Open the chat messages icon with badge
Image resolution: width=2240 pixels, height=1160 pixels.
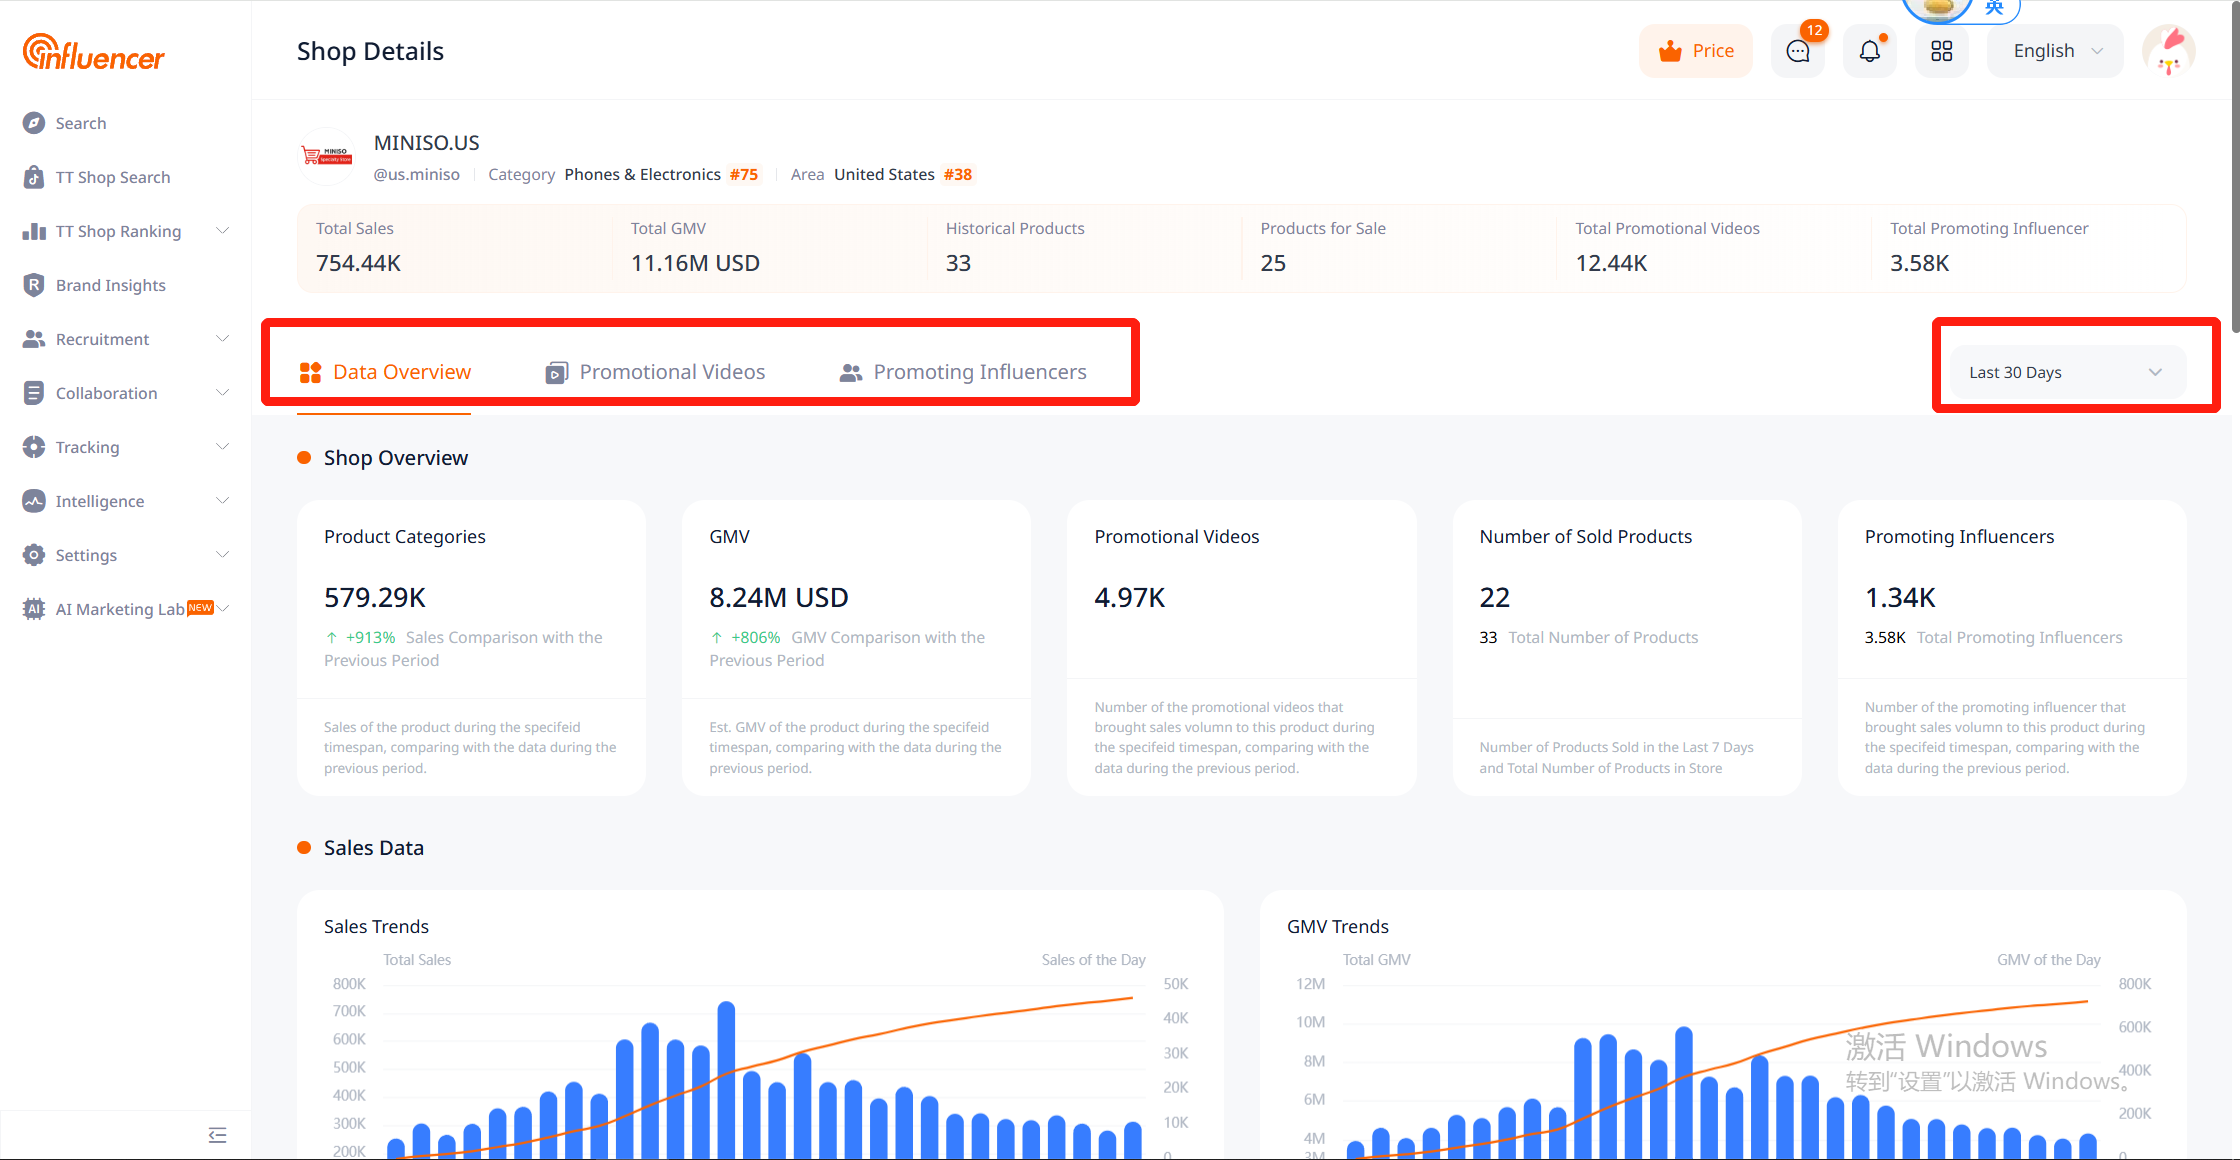tap(1798, 51)
